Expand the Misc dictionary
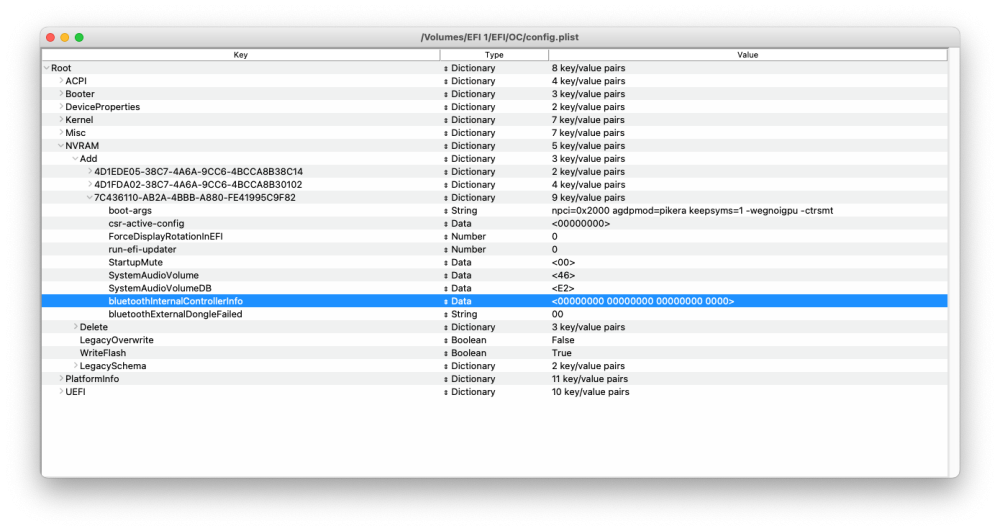The width and height of the screenshot is (1000, 531). point(61,133)
